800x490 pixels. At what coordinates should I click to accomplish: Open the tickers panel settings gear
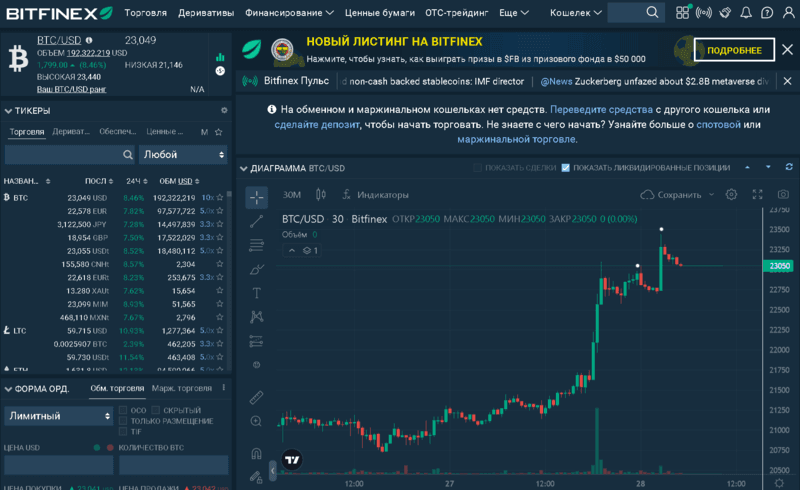point(224,110)
